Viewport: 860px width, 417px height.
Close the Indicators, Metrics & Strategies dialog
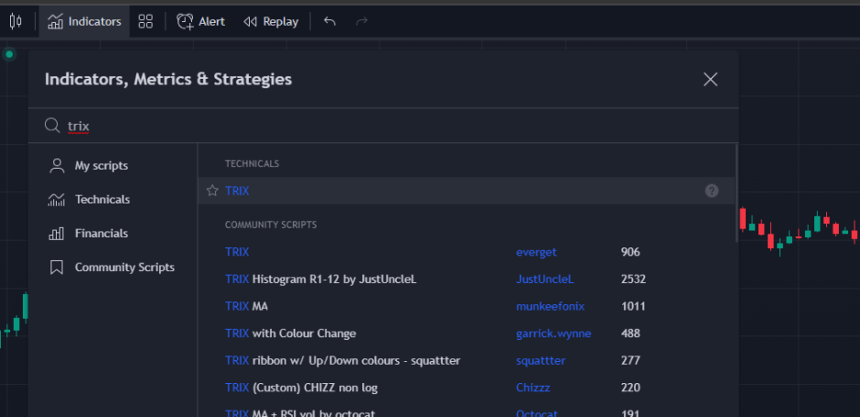click(x=710, y=79)
